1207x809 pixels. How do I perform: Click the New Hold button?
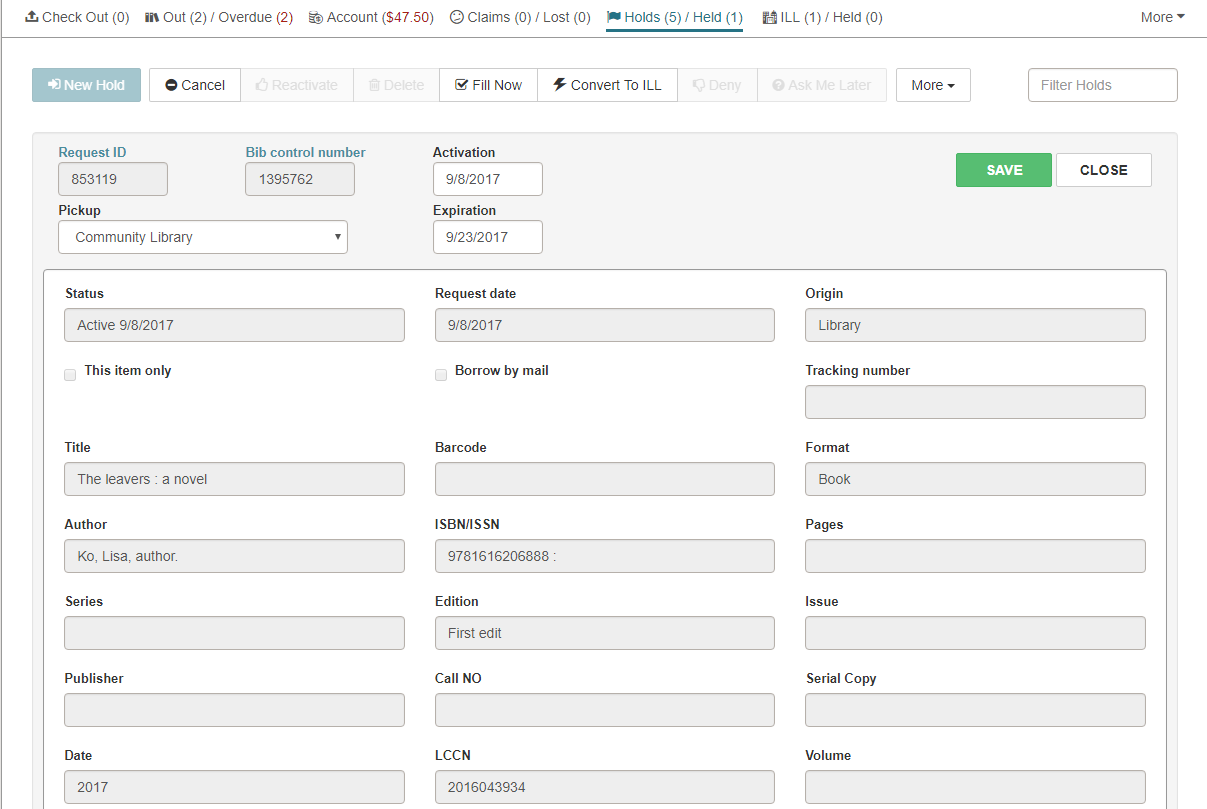pos(86,85)
